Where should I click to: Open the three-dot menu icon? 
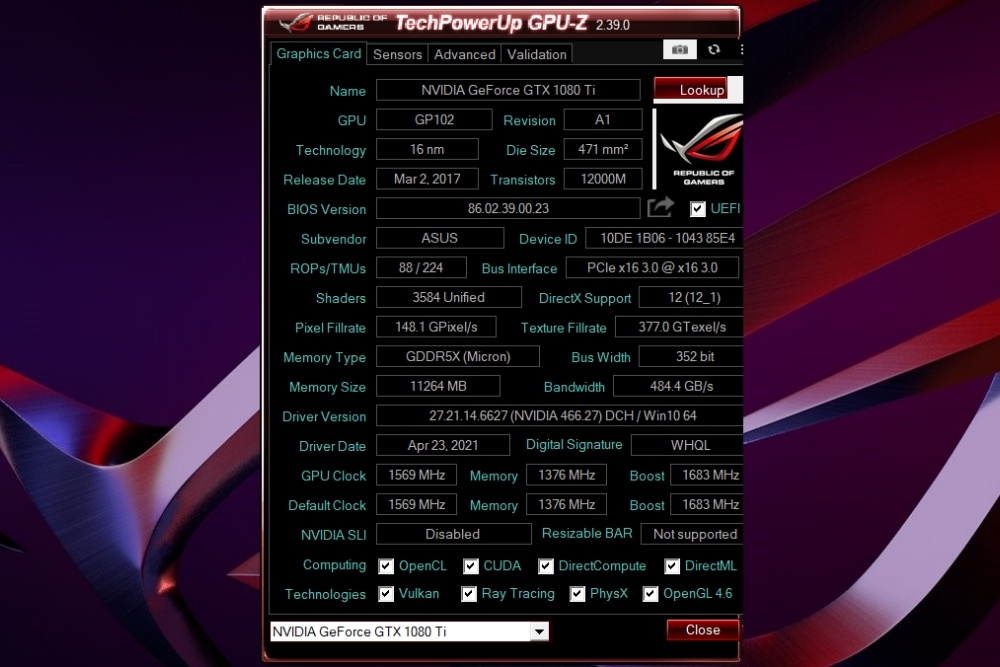740,50
